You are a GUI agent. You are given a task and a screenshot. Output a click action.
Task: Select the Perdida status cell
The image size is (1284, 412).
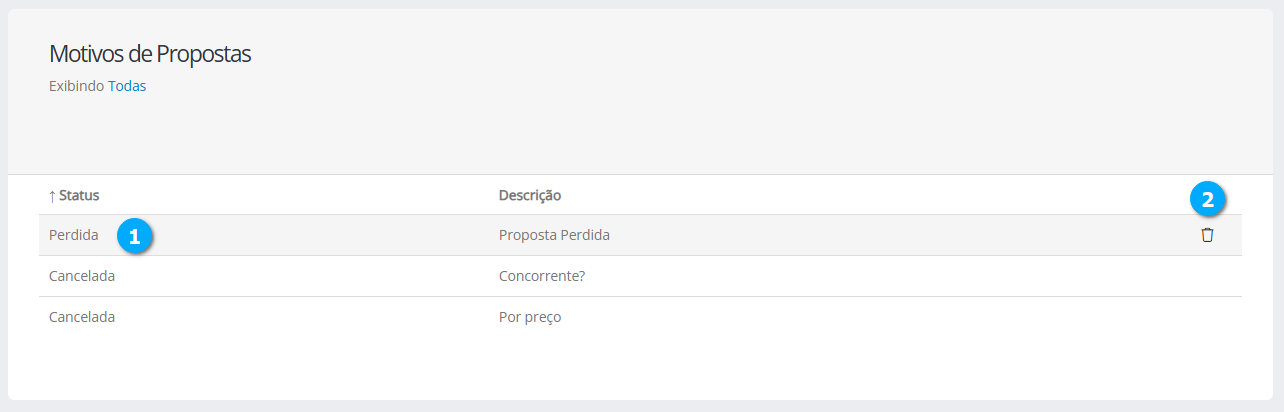pos(74,235)
